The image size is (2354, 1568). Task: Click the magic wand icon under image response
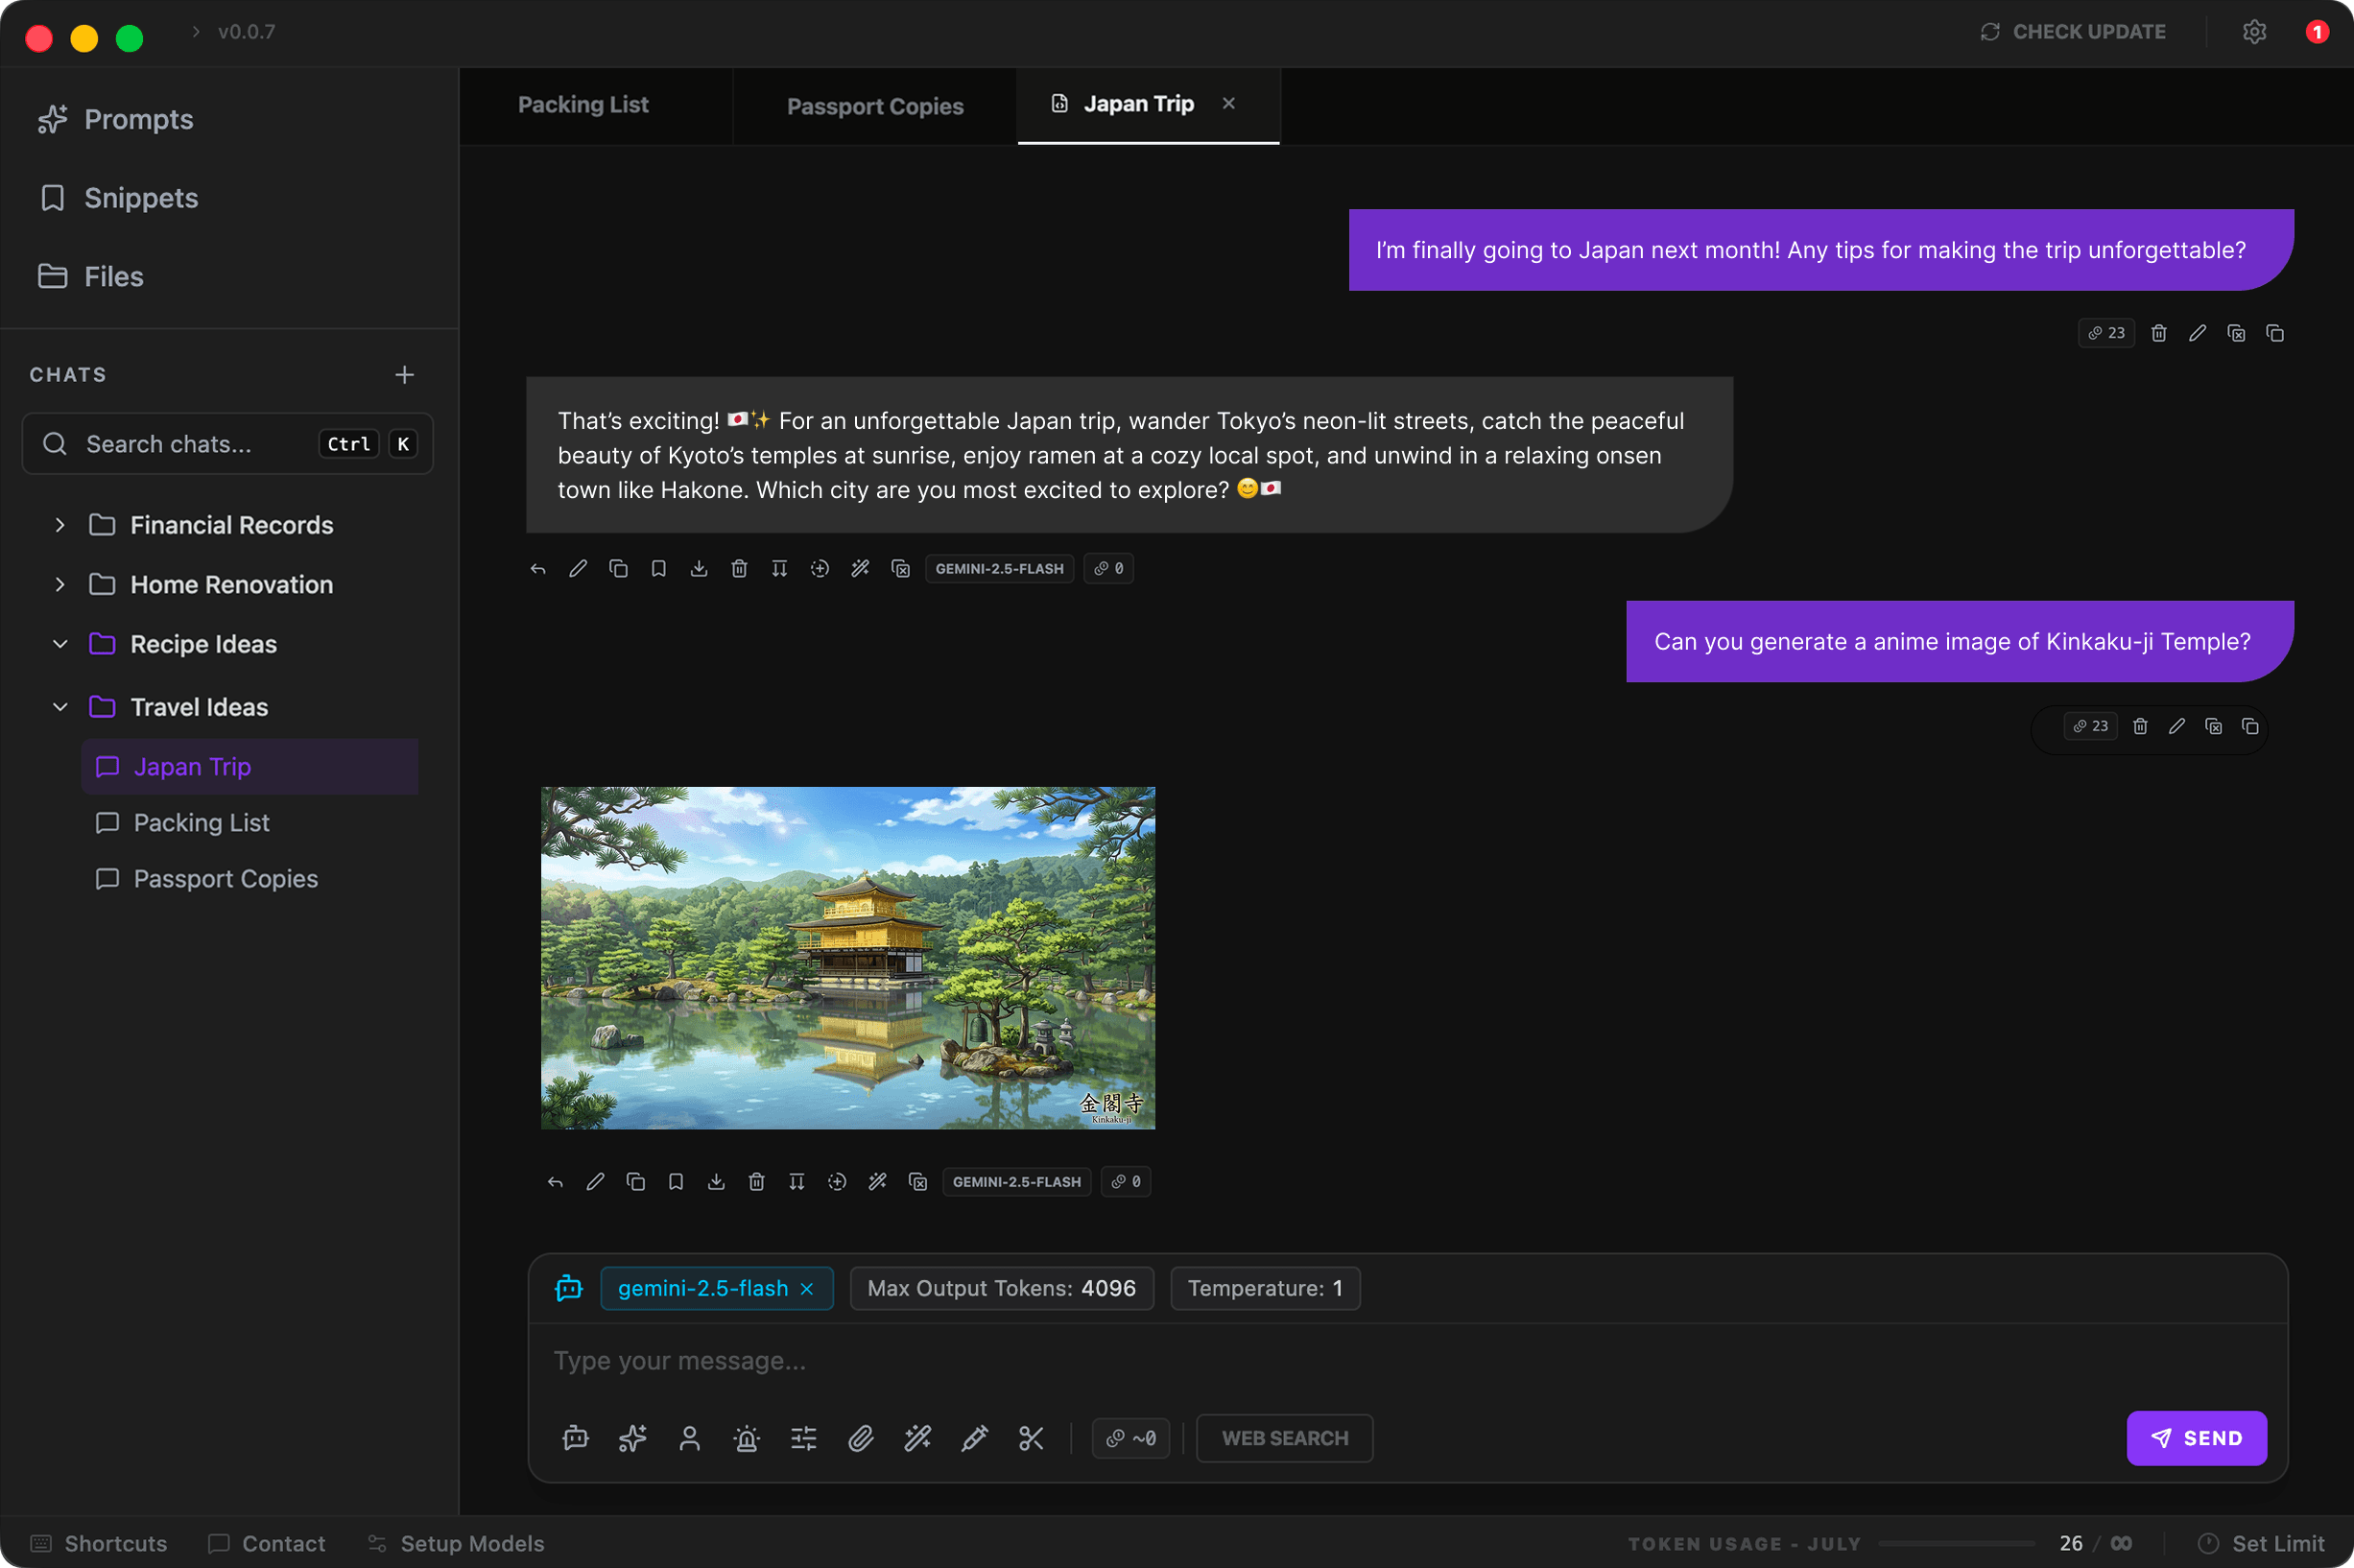point(877,1182)
